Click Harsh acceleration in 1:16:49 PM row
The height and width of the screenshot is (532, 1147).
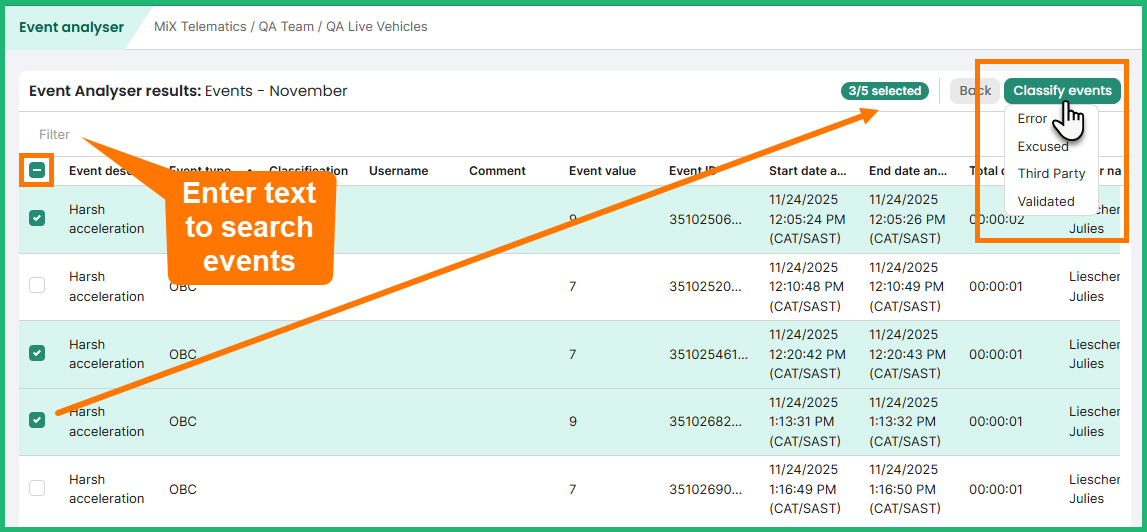[x=107, y=489]
